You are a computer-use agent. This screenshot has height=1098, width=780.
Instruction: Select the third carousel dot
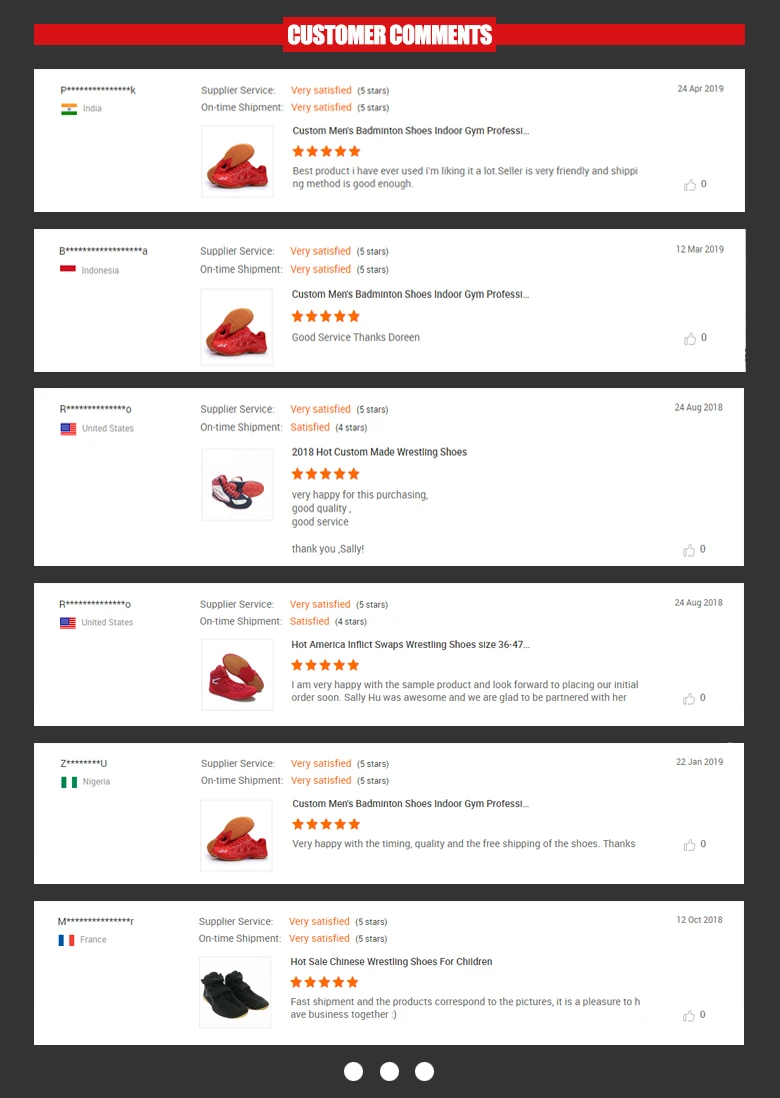tap(425, 1071)
